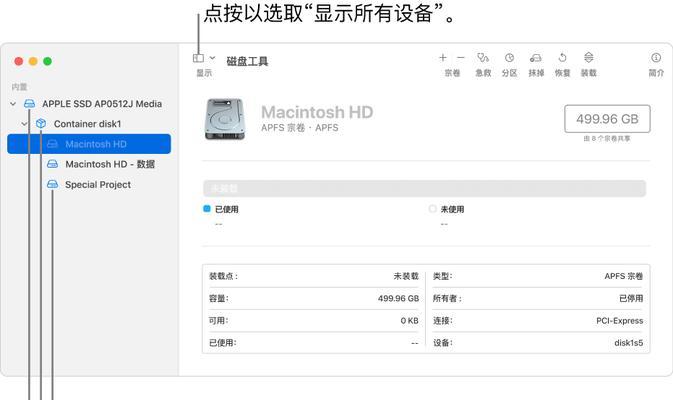Select APPLE SSD AP0512J Media in sidebar
This screenshot has height=400, width=673.
(102, 104)
